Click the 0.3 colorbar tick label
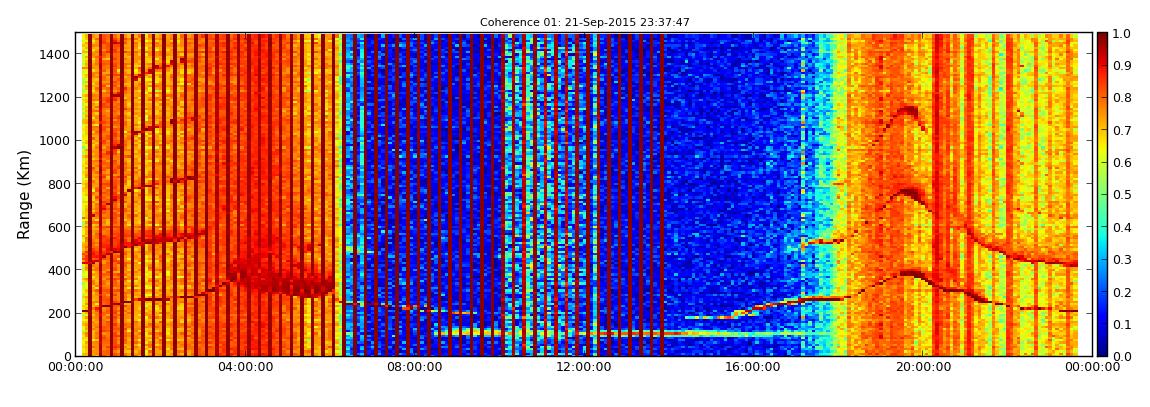1150x407 pixels. (x=1124, y=260)
